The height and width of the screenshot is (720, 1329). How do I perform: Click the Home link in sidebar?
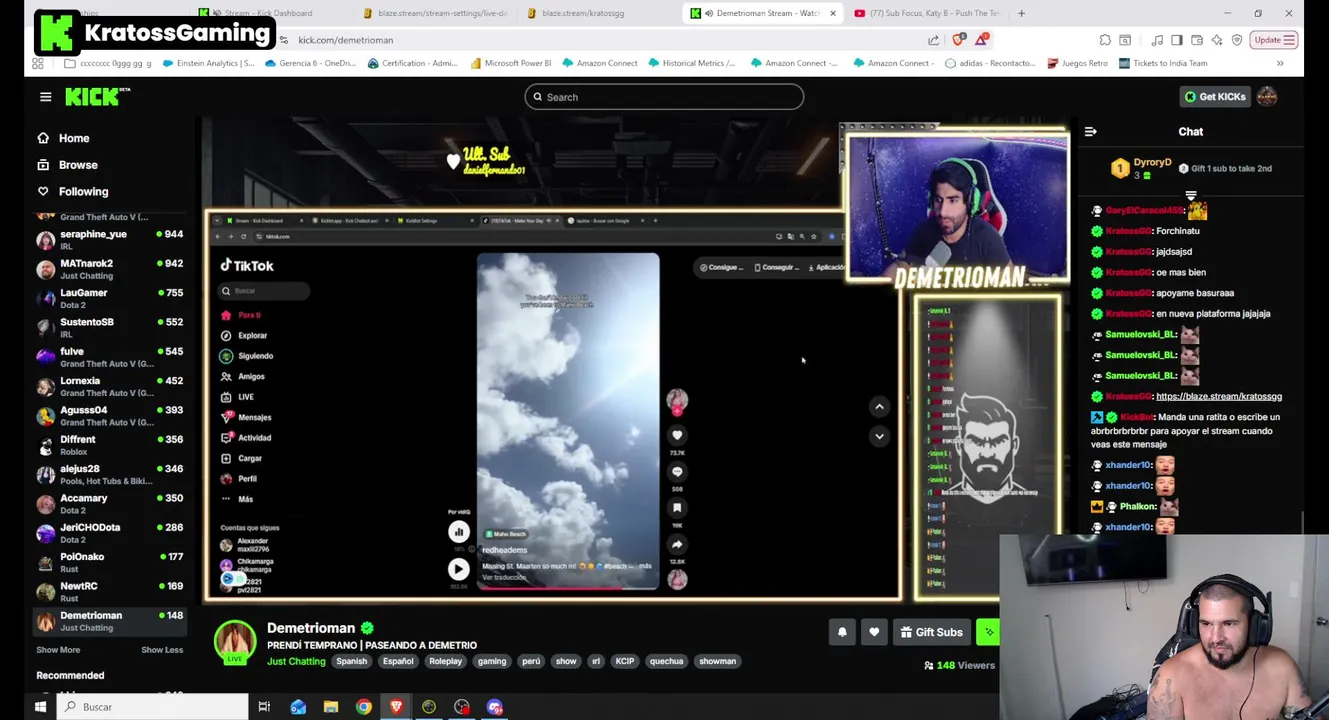tap(74, 138)
